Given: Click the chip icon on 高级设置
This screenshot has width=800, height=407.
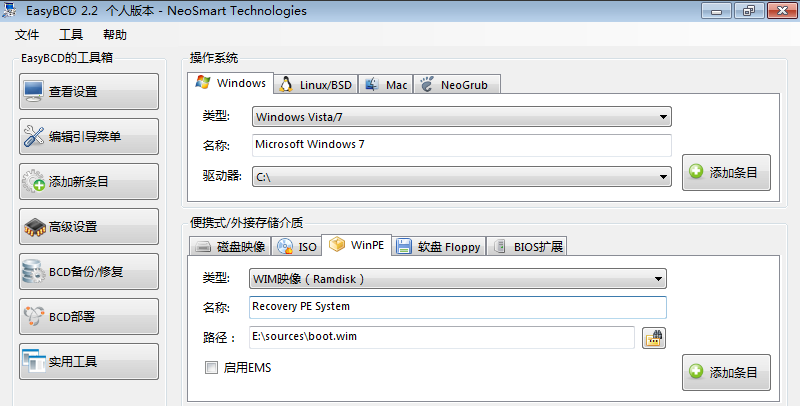Looking at the screenshot, I should [x=34, y=227].
